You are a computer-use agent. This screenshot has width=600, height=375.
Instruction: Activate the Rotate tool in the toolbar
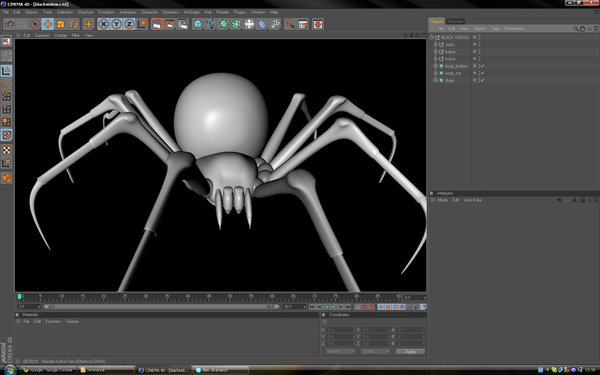(73, 24)
